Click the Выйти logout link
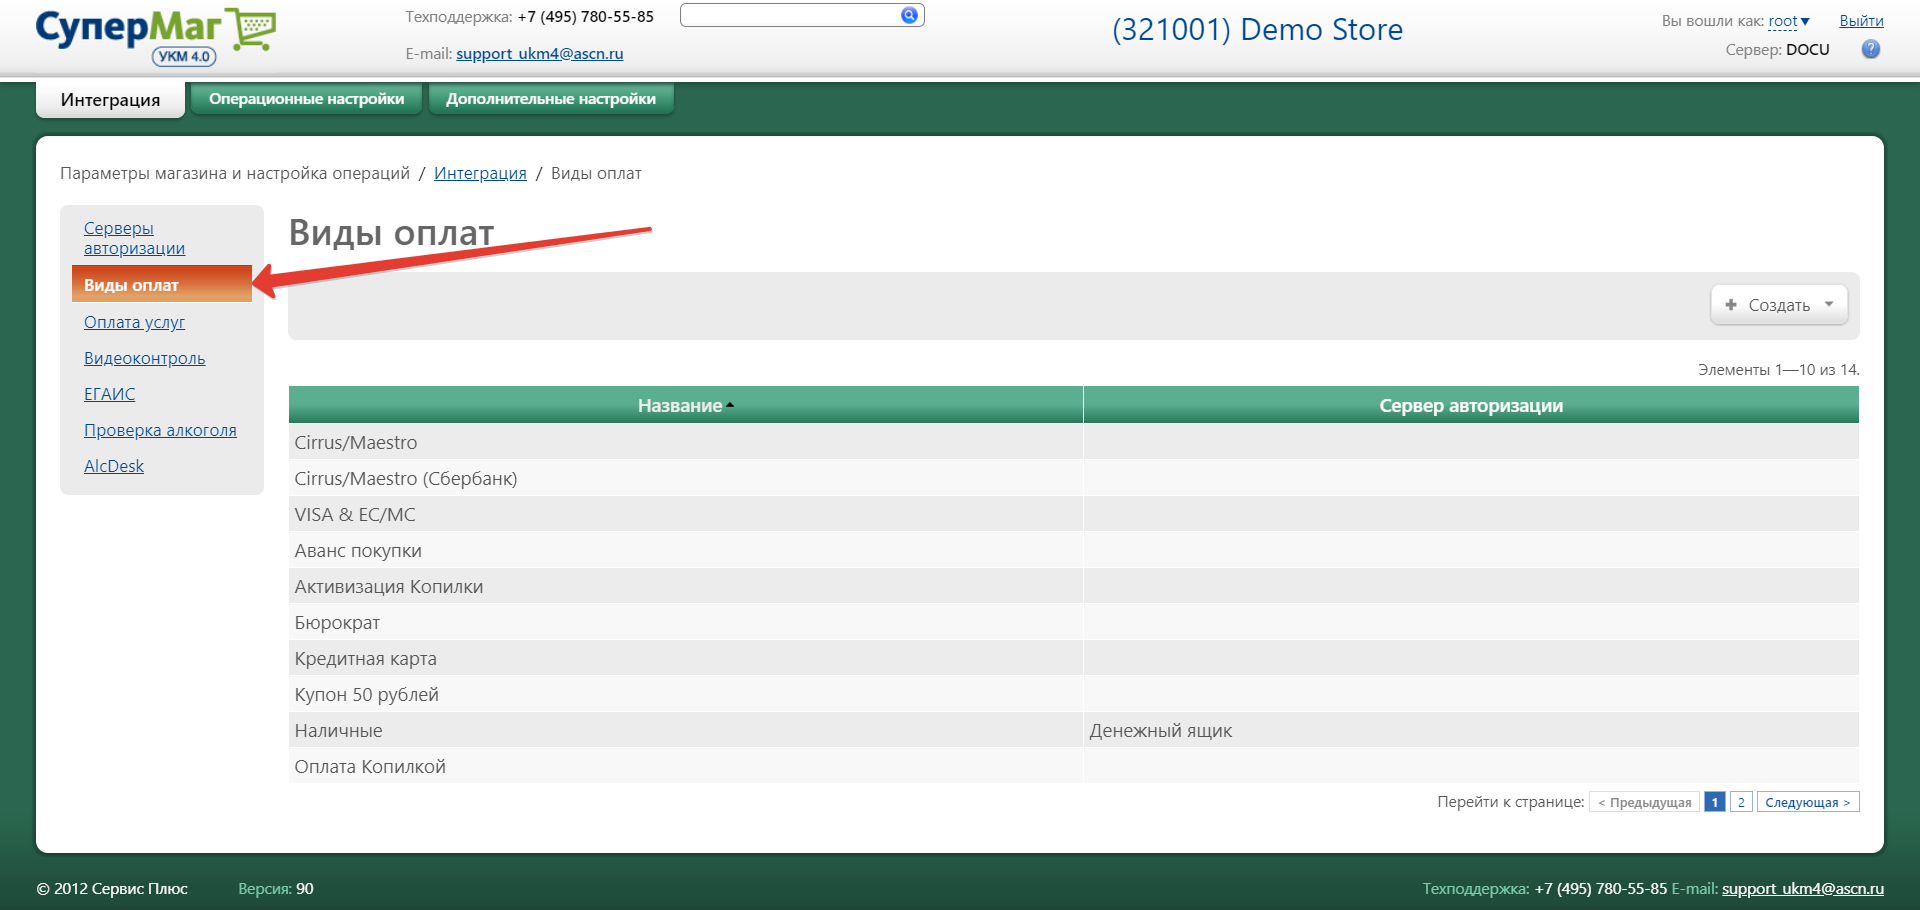The height and width of the screenshot is (910, 1920). 1860,21
